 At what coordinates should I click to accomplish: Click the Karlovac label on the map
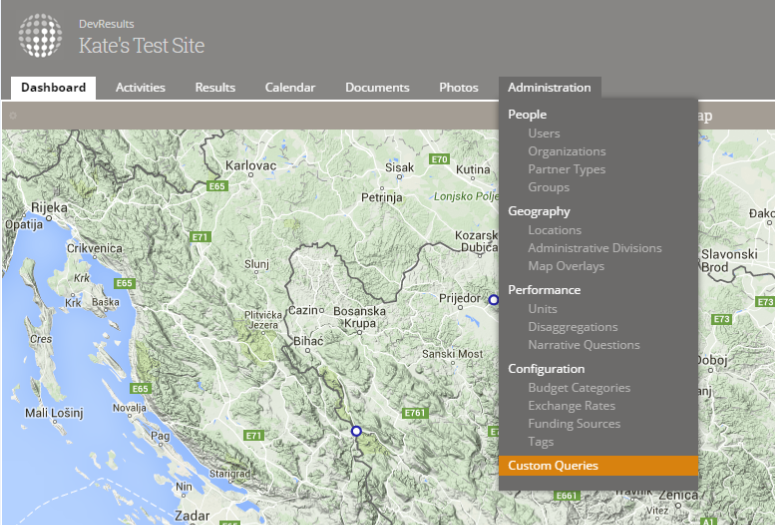(251, 166)
